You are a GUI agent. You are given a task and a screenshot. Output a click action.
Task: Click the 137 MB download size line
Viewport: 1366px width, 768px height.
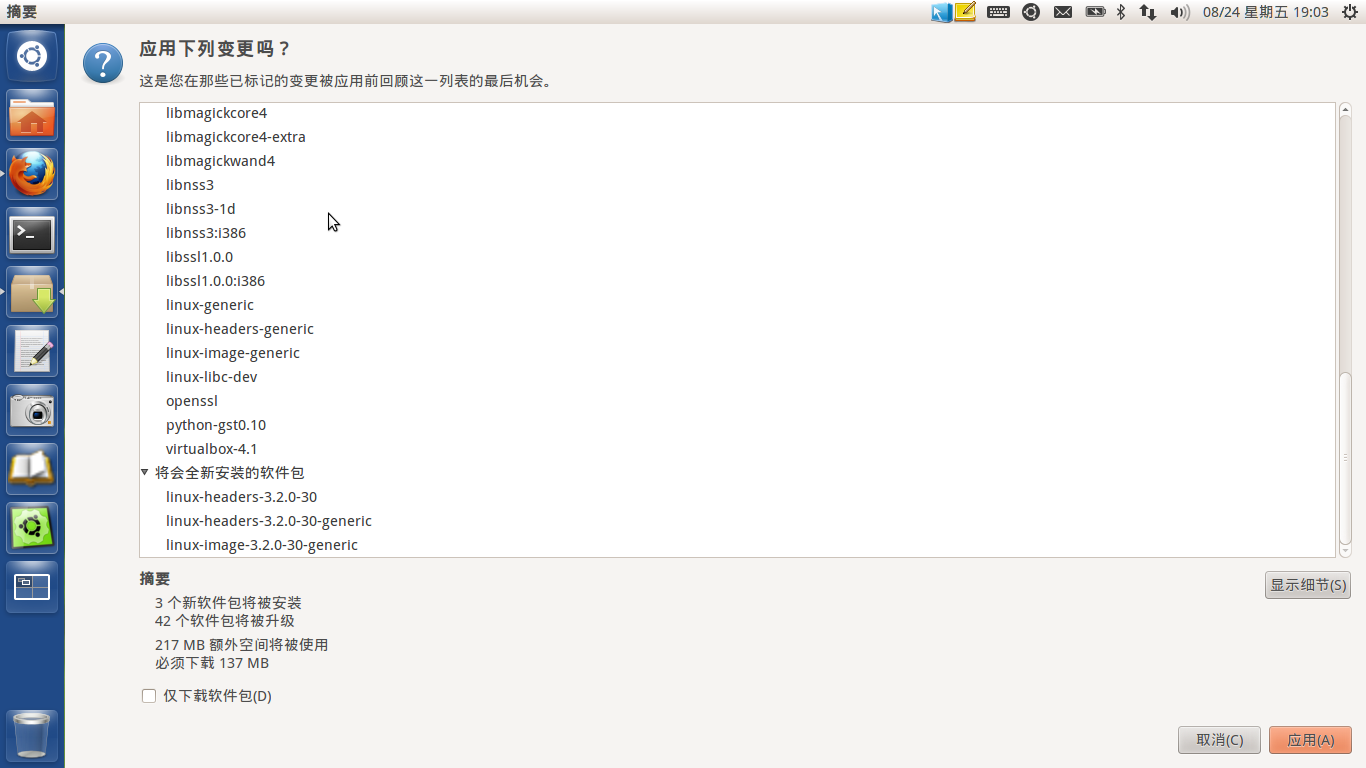pos(212,663)
